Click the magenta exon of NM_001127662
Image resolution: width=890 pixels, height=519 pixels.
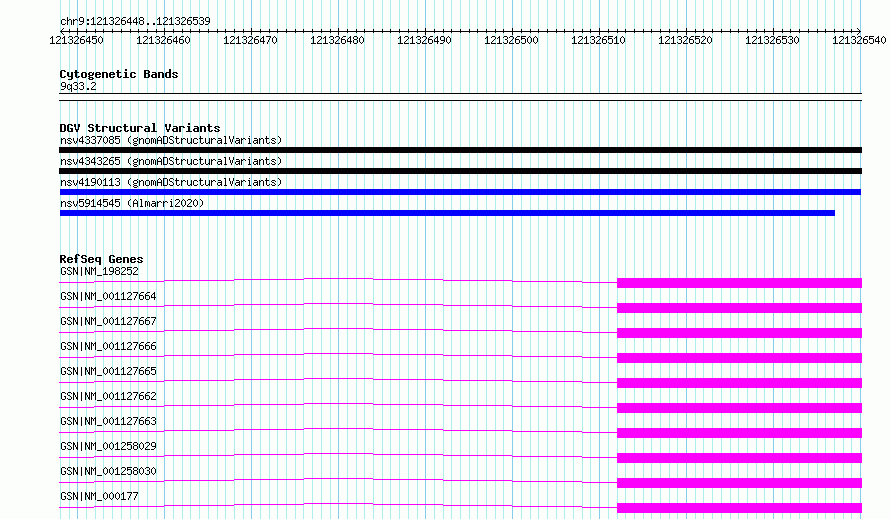pos(740,408)
